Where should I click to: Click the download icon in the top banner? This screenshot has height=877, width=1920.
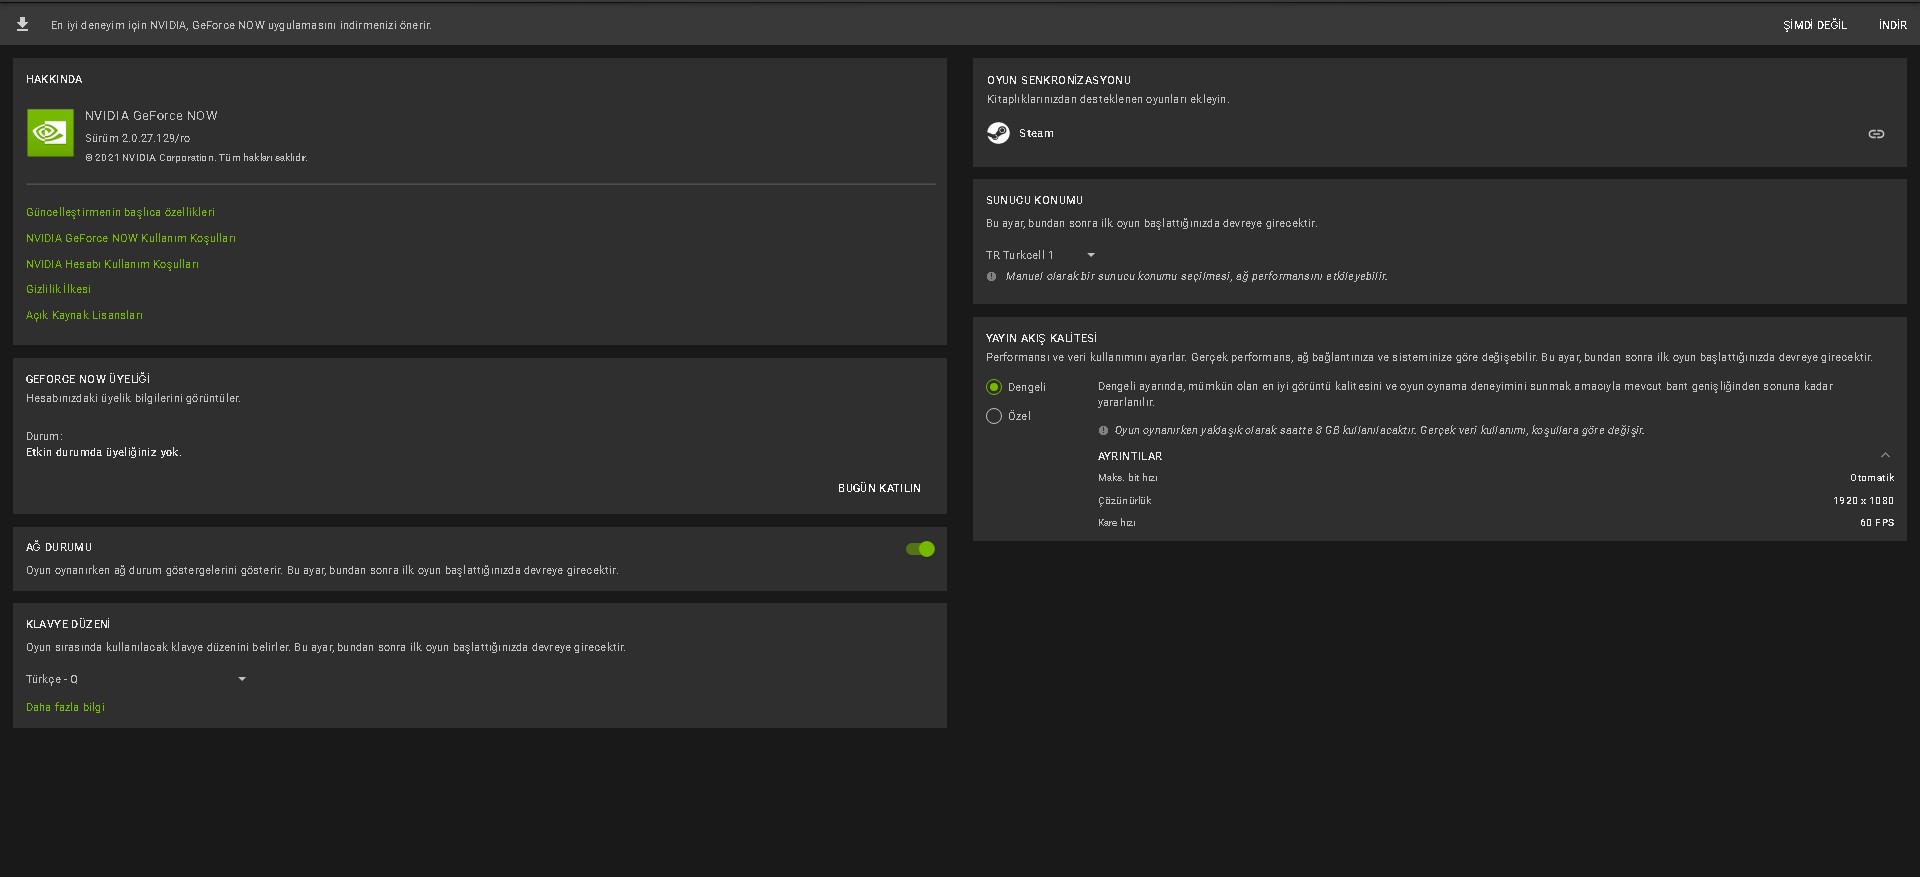click(22, 25)
